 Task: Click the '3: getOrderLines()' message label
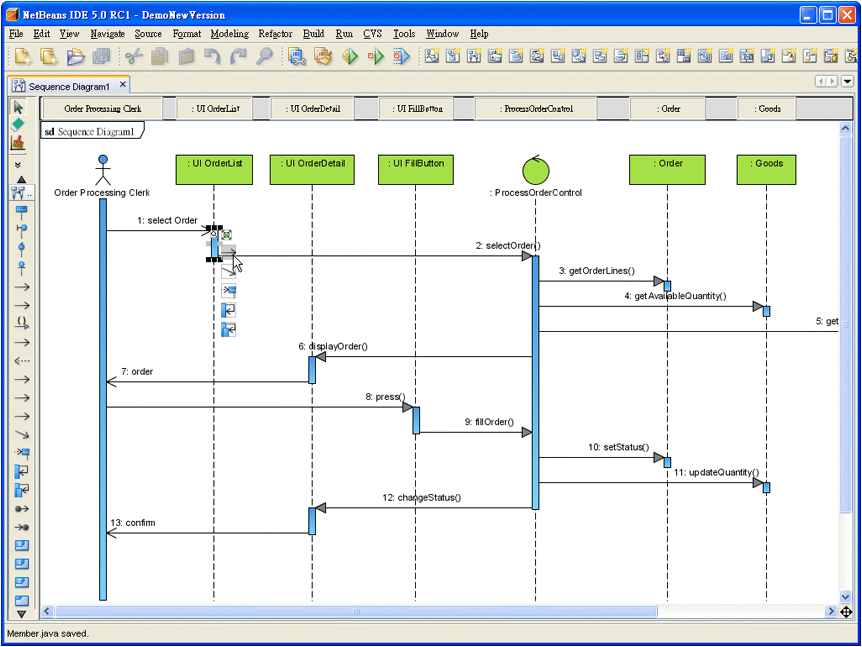pos(596,270)
